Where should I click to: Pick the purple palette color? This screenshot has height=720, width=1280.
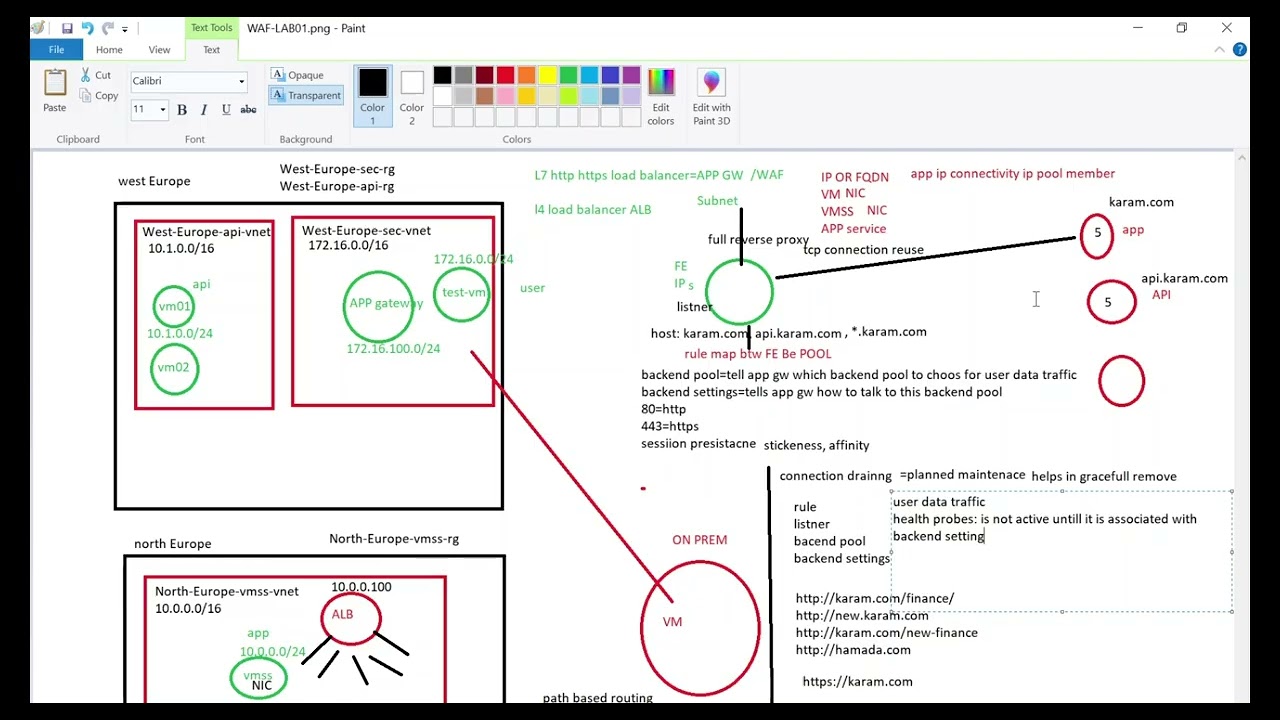pyautogui.click(x=631, y=76)
